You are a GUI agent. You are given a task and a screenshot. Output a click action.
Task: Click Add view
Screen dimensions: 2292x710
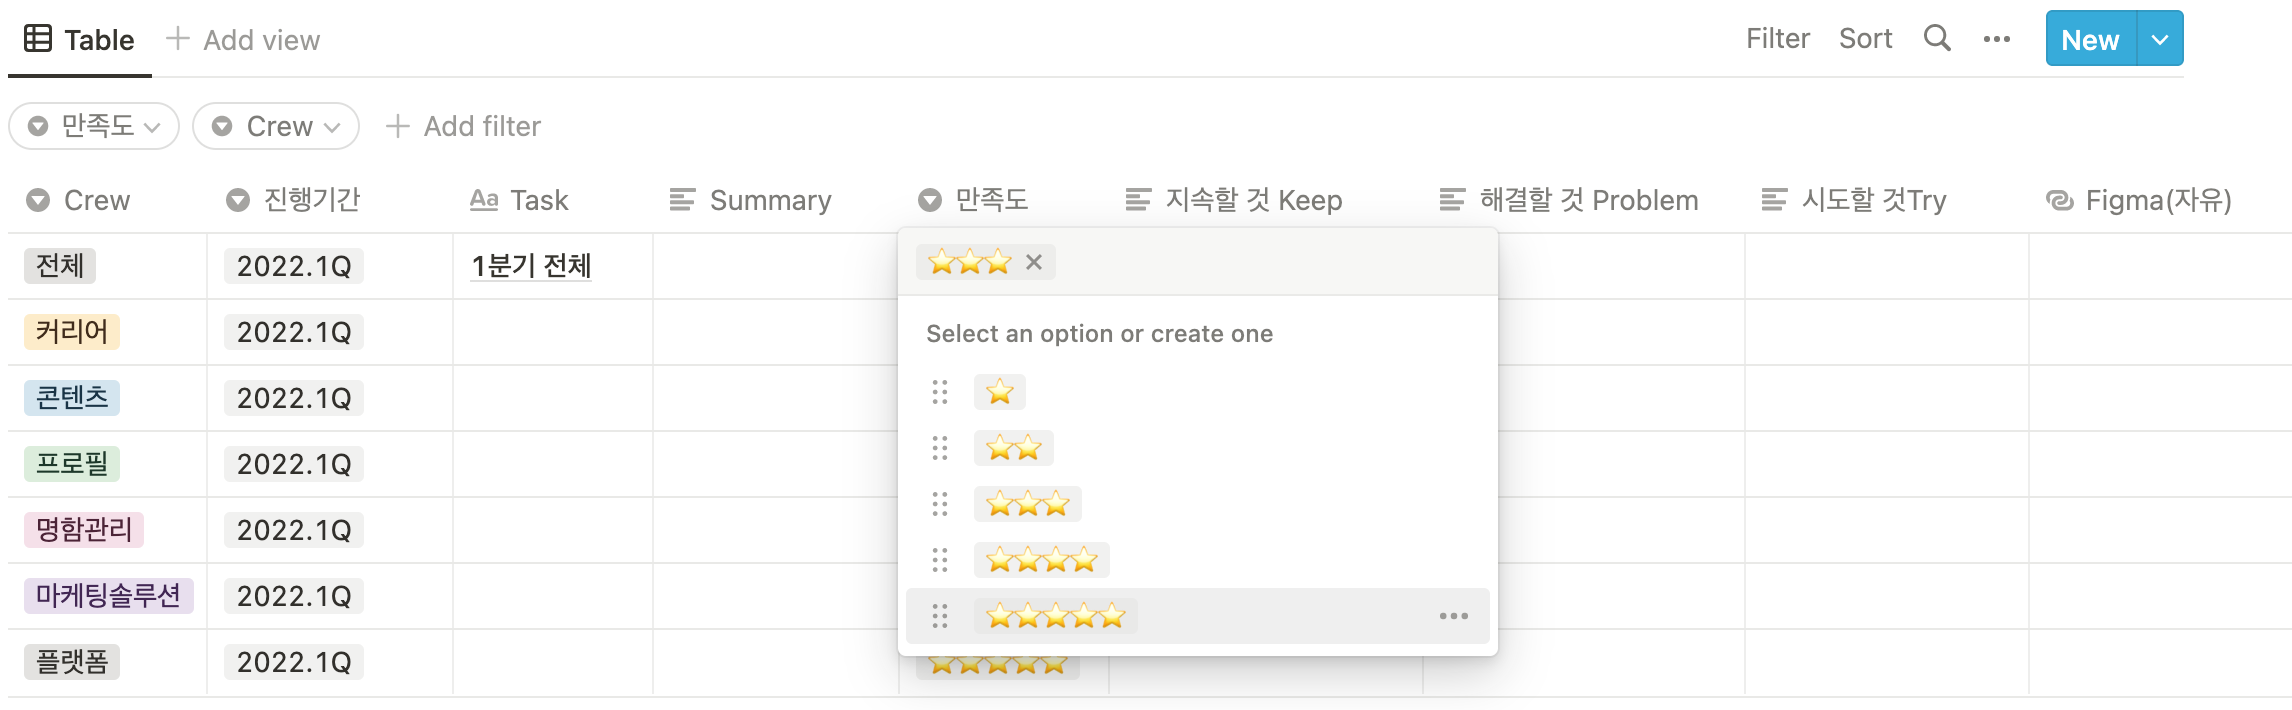coord(243,39)
